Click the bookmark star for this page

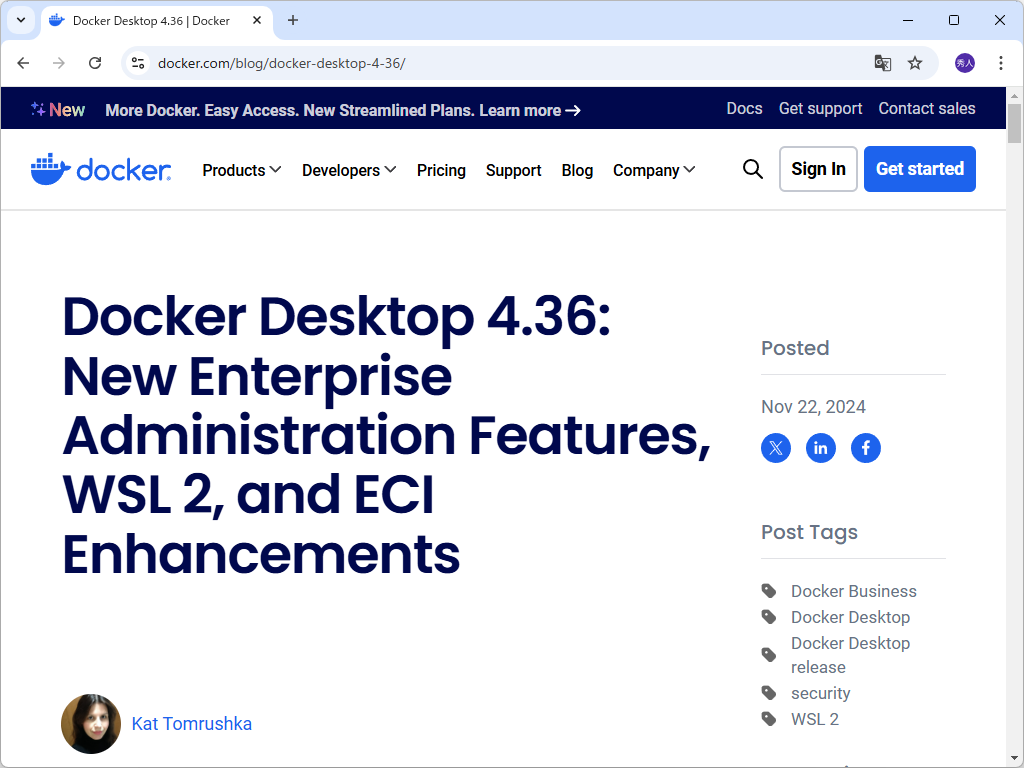(915, 62)
